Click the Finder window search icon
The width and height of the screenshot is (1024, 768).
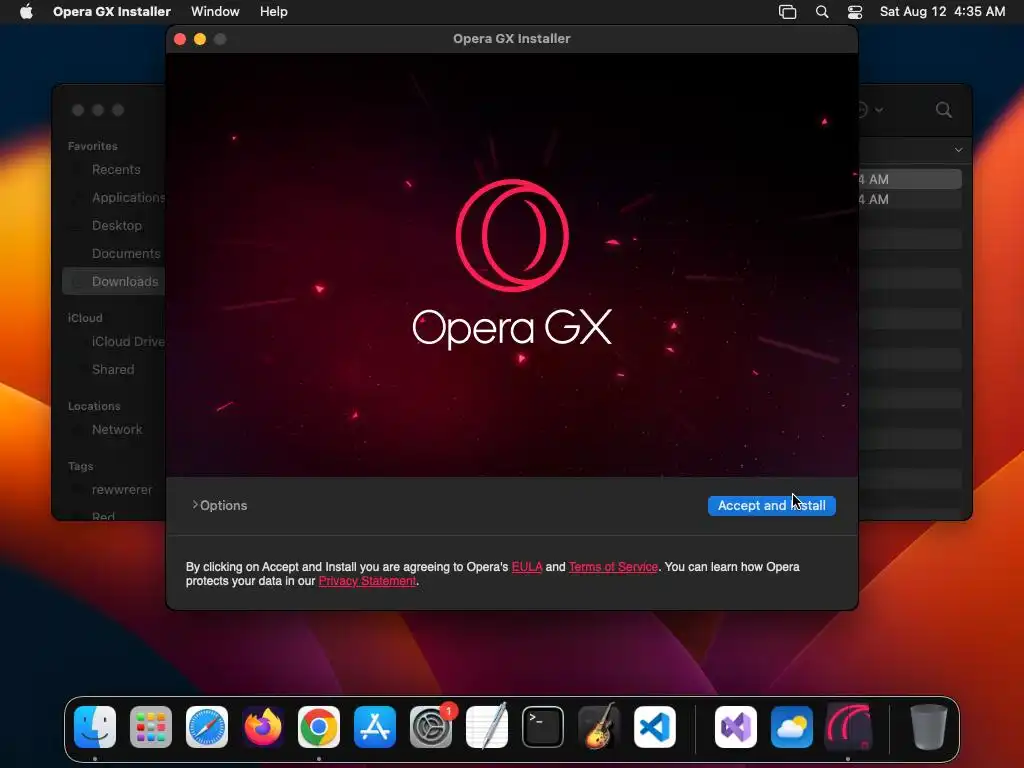click(943, 110)
